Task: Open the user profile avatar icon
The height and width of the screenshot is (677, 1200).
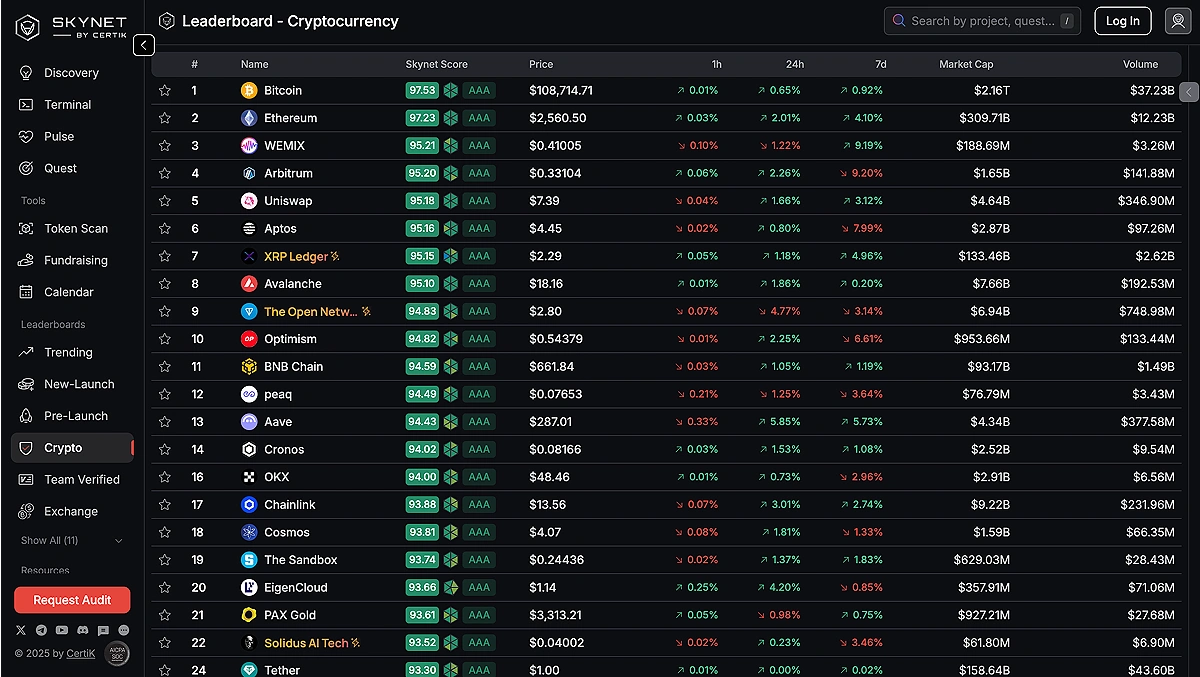Action: [1178, 21]
